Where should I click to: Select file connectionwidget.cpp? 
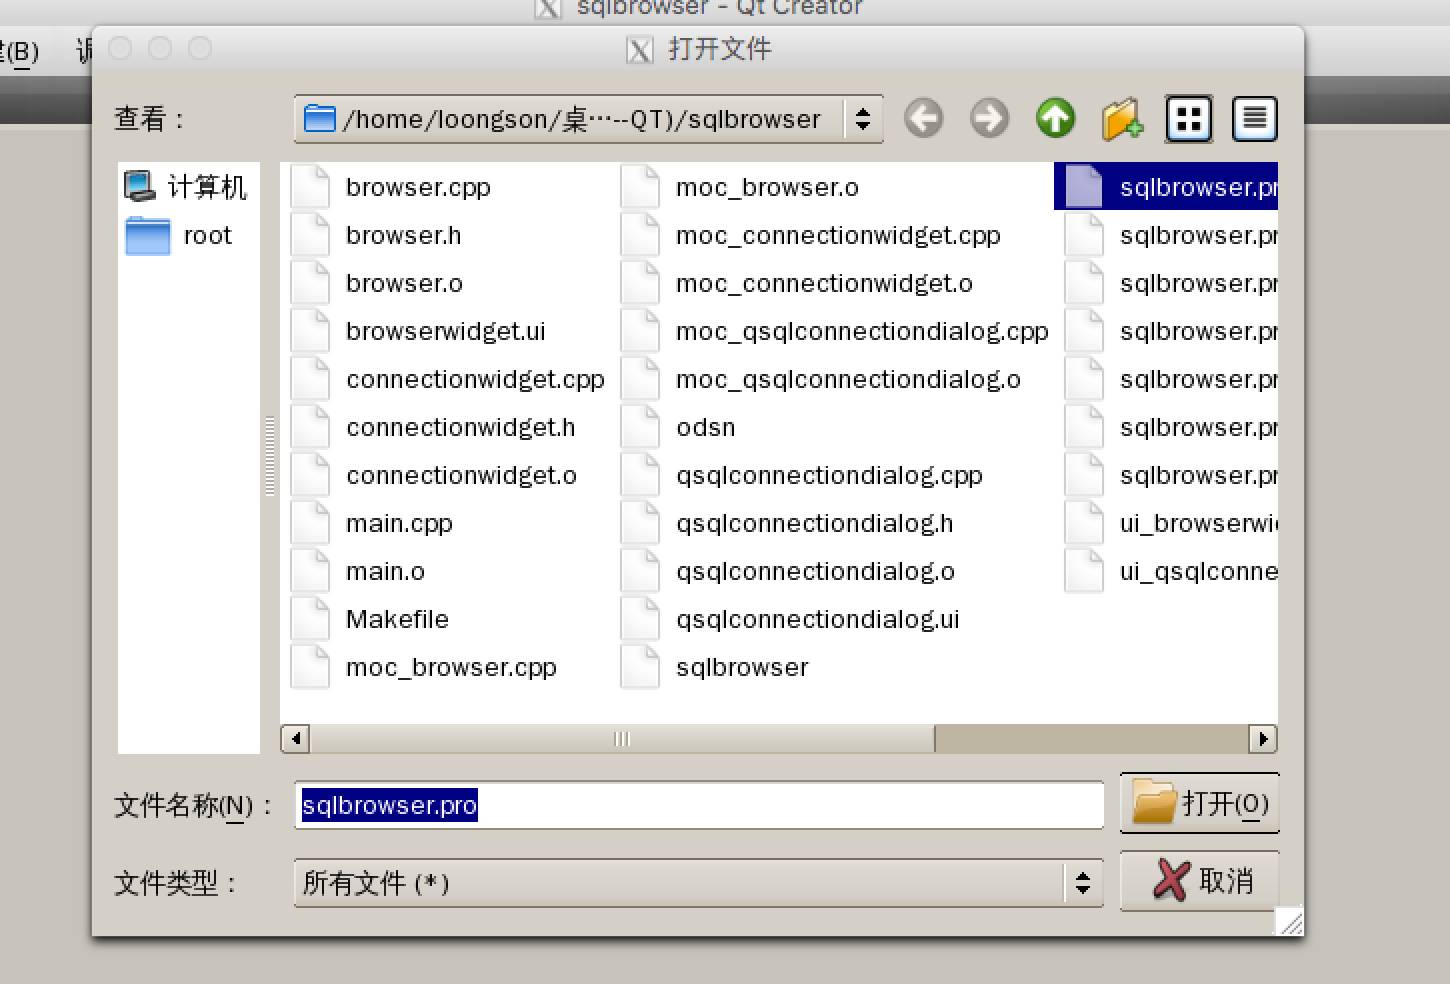tap(475, 379)
